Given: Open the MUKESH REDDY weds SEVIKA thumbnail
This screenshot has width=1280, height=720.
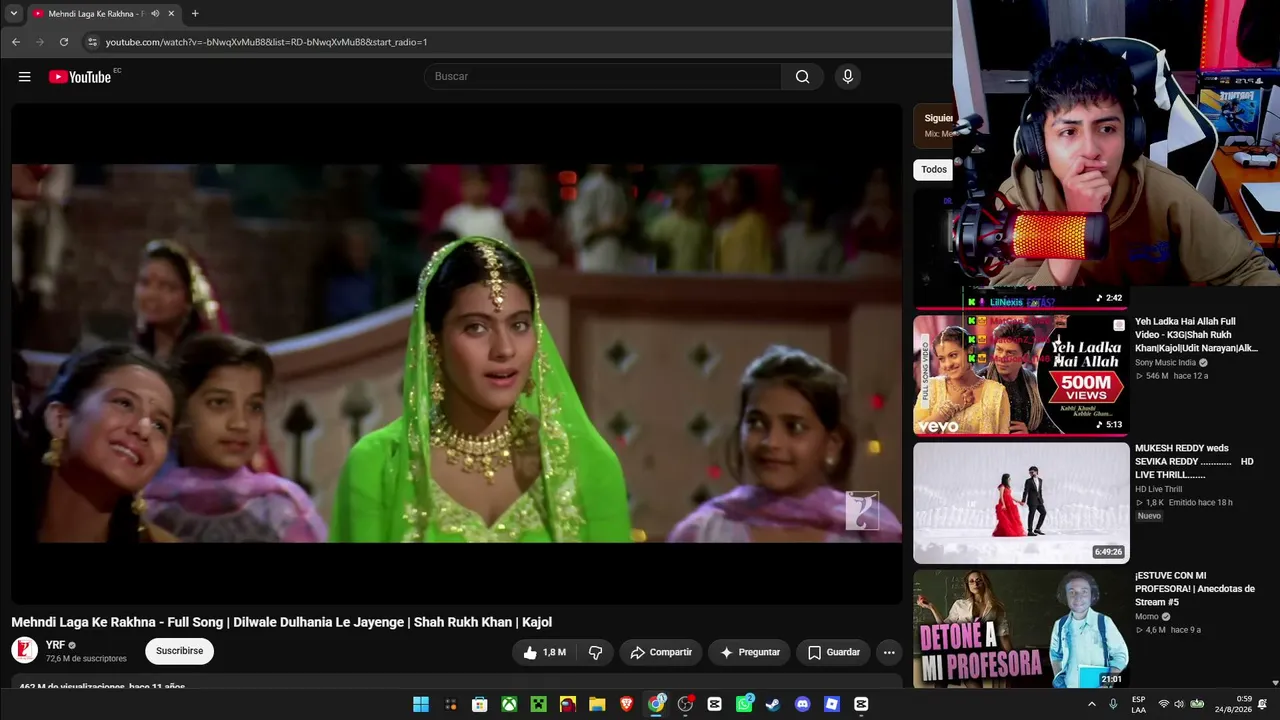Looking at the screenshot, I should (1021, 503).
